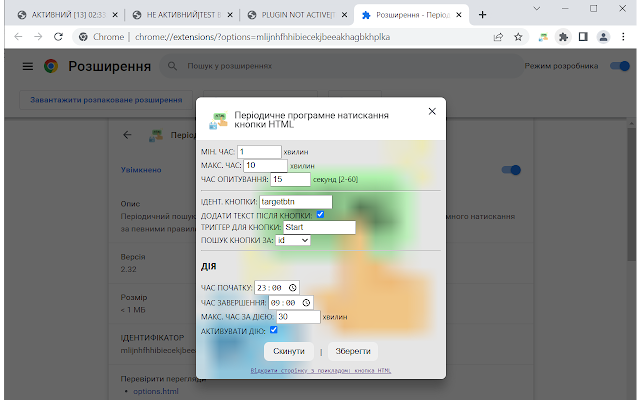The image size is (640, 400).
Task: Open 'ПОШУК КНОПКИ ЗА' dropdown
Action: coord(293,240)
